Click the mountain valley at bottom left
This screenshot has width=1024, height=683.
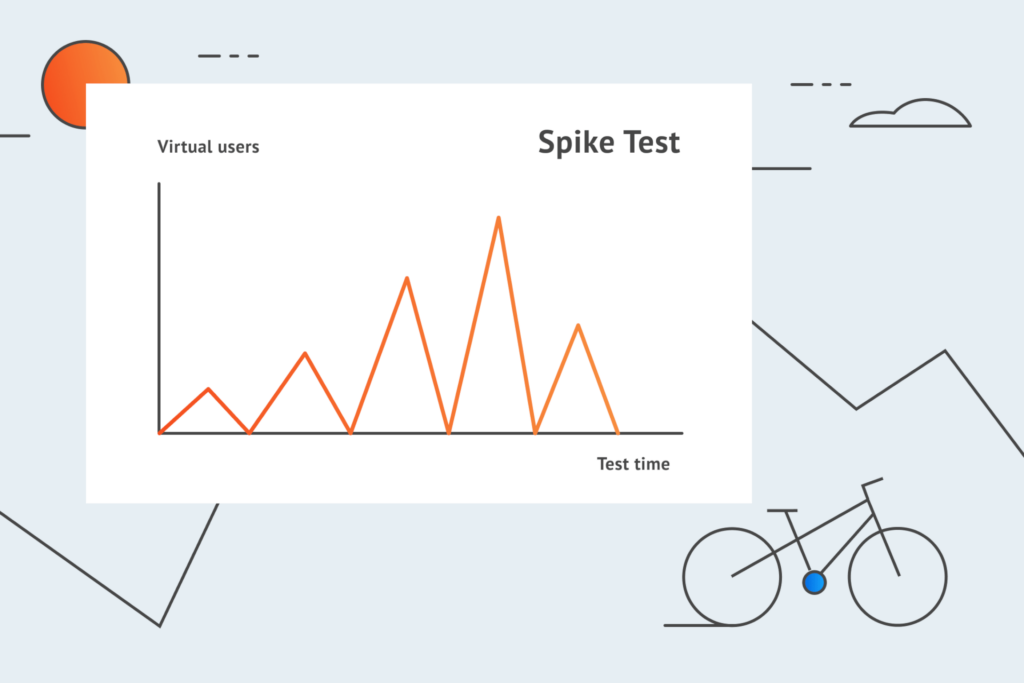(159, 626)
